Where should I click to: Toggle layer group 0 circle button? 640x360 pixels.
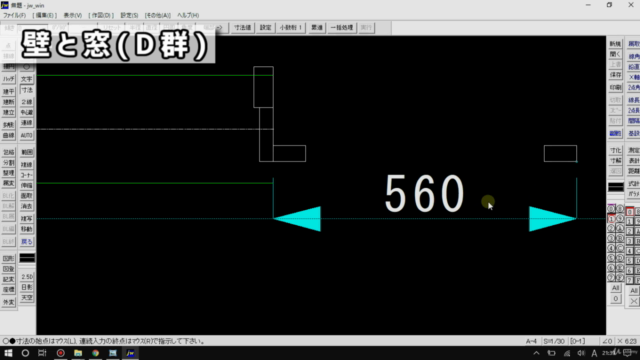pos(611,209)
